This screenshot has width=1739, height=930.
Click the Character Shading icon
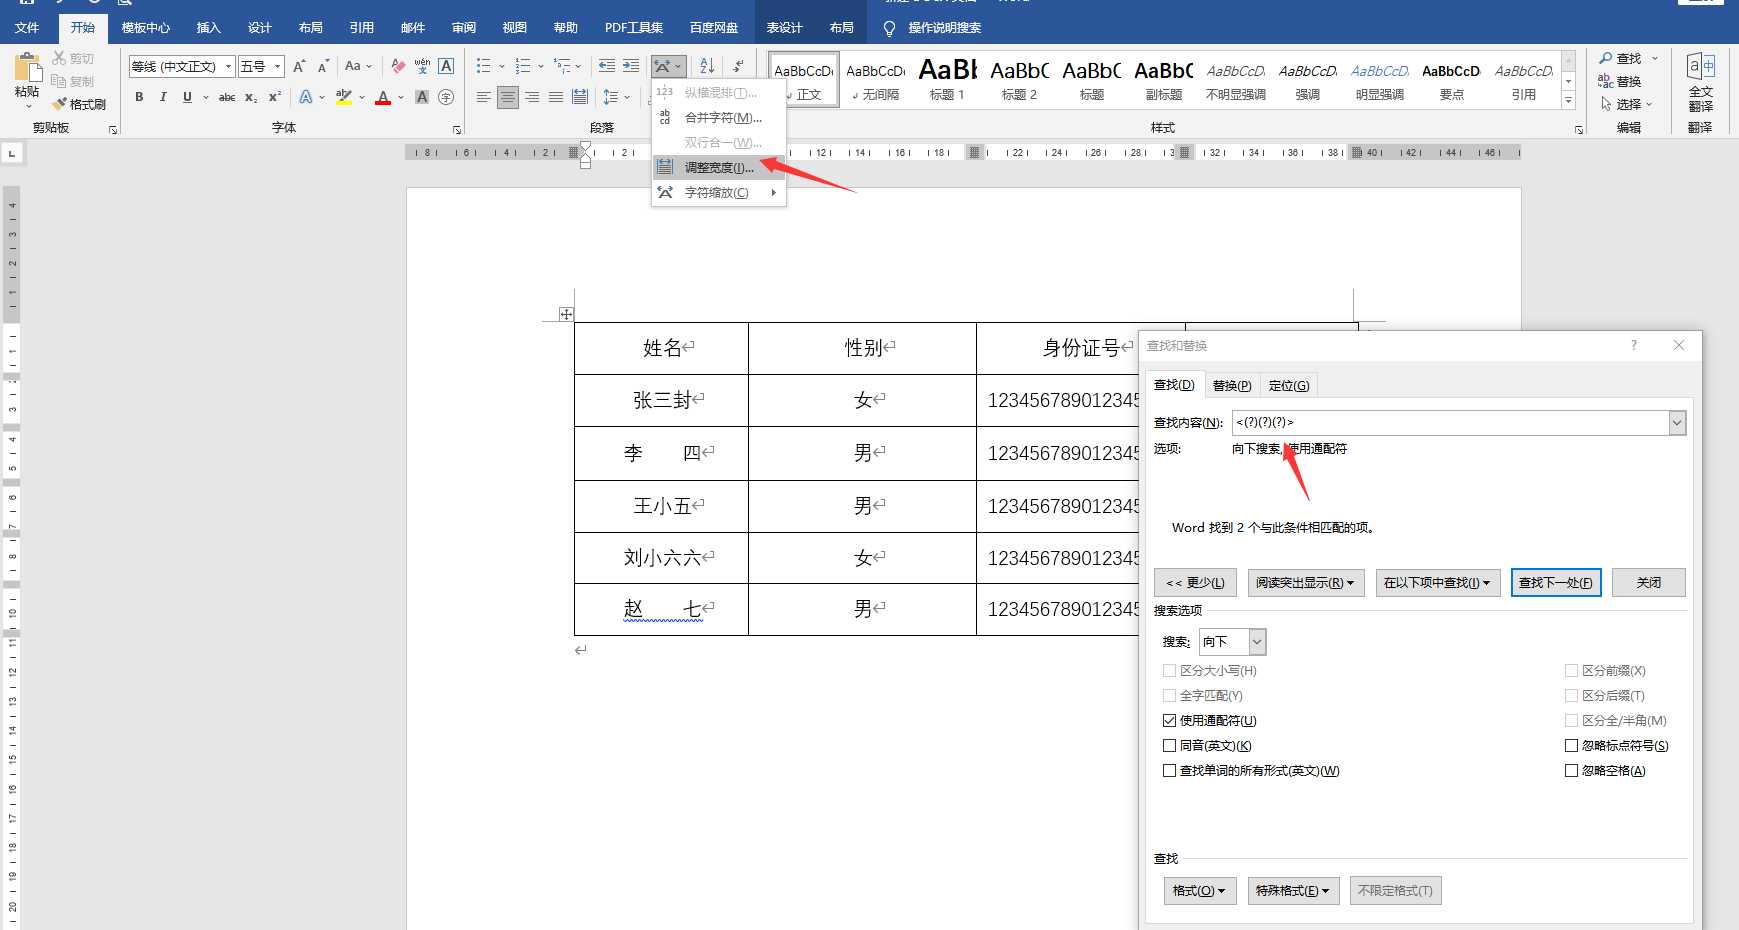pyautogui.click(x=422, y=97)
